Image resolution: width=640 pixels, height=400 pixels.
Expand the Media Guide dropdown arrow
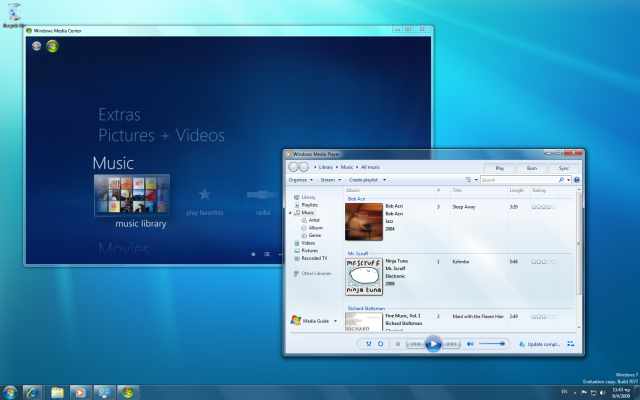click(x=335, y=321)
